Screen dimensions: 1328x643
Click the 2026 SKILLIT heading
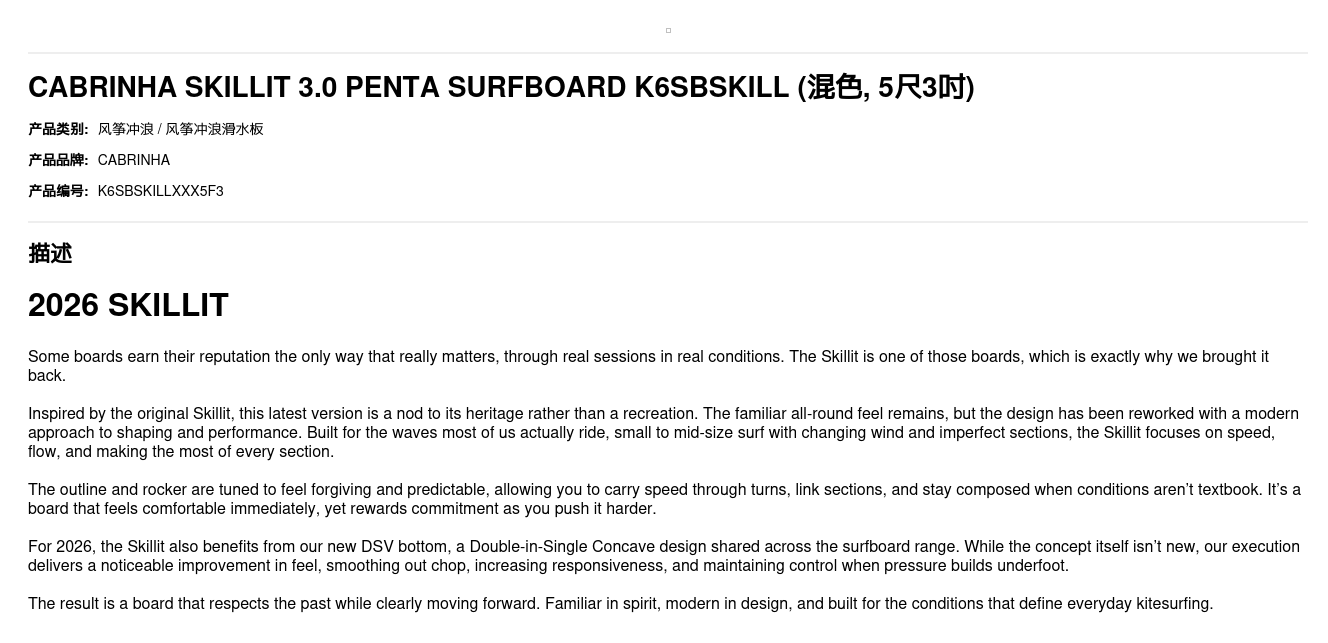click(128, 305)
